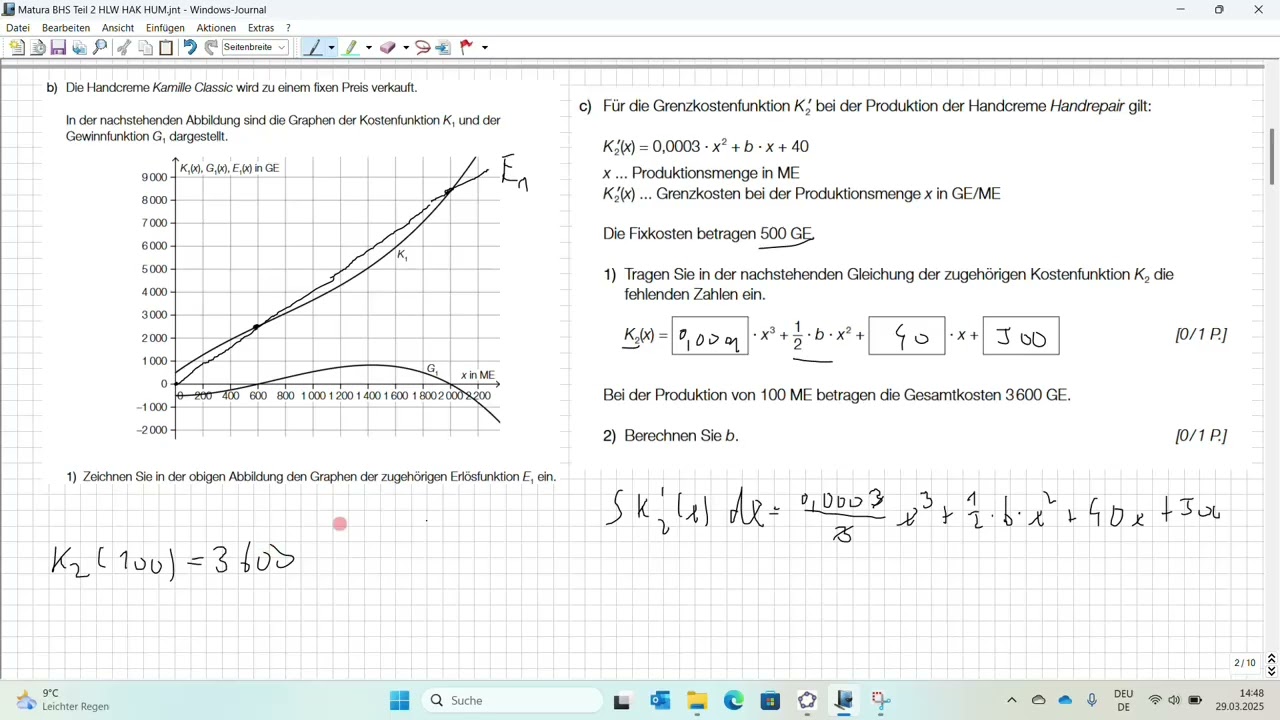Undo the last ink stroke
The width and height of the screenshot is (1280, 720).
point(190,47)
